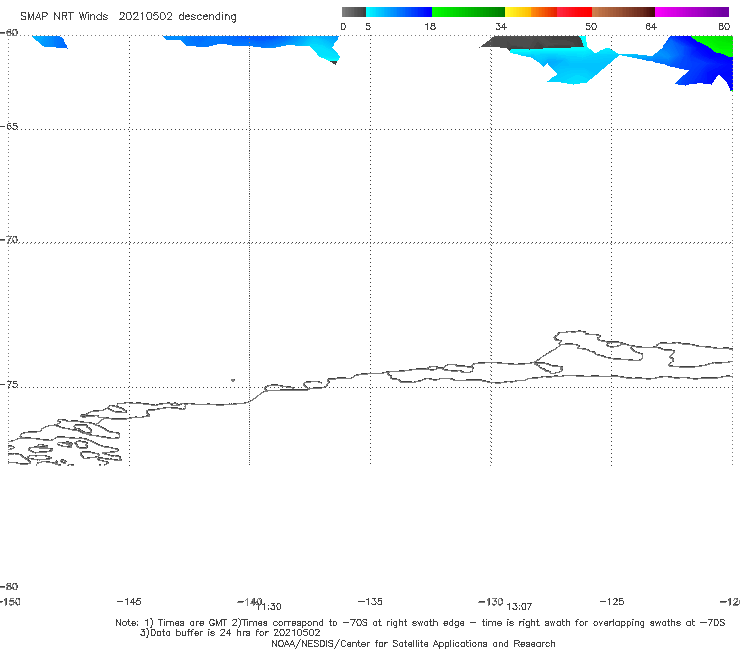Click the '34' label under the color scale

(501, 26)
